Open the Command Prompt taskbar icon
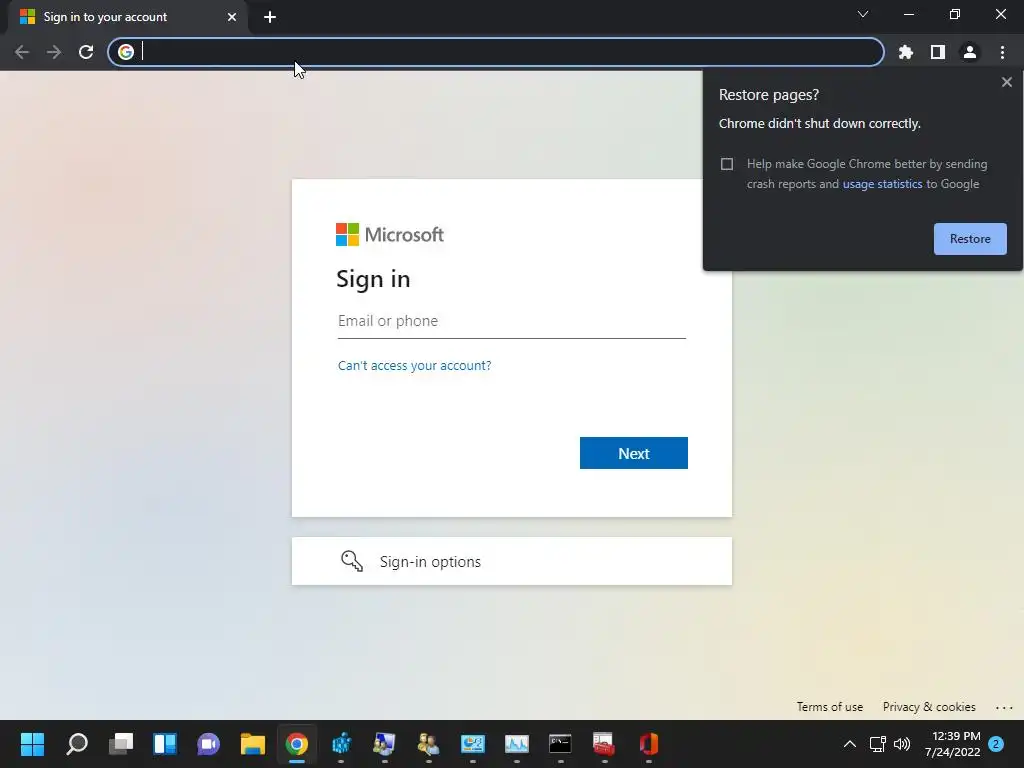1024x768 pixels. pyautogui.click(x=560, y=744)
